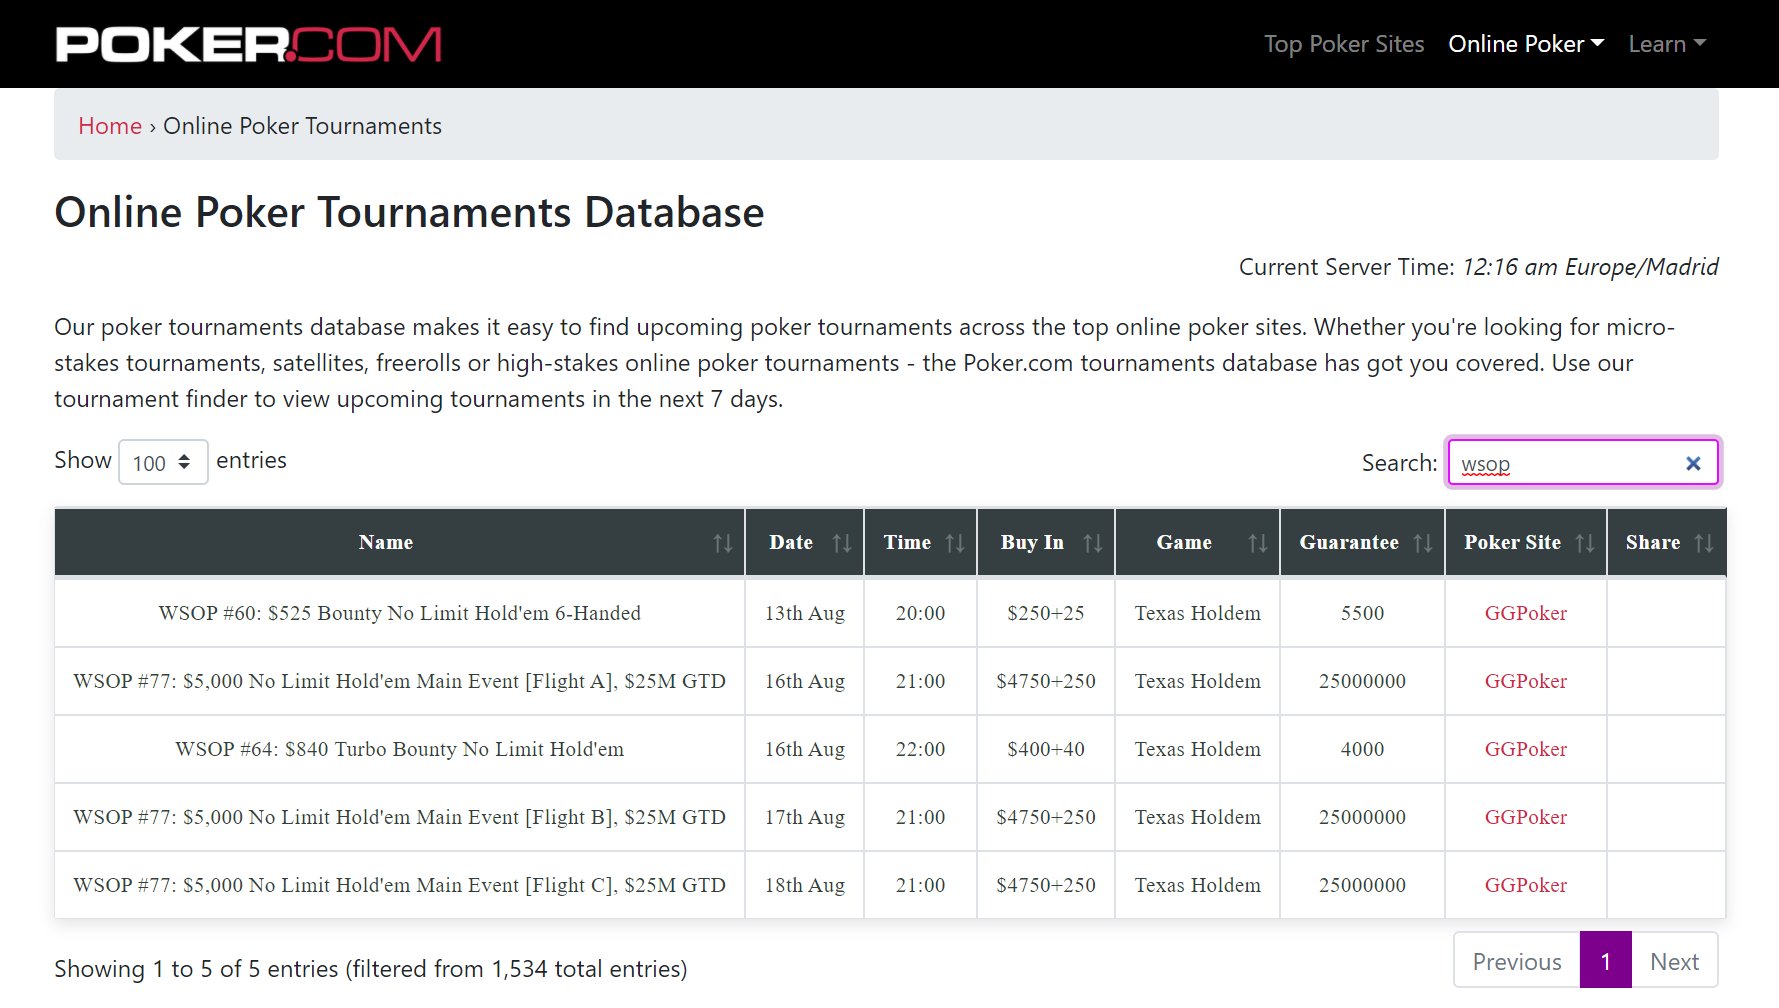
Task: Clear the search field with the X icon
Action: pos(1693,463)
